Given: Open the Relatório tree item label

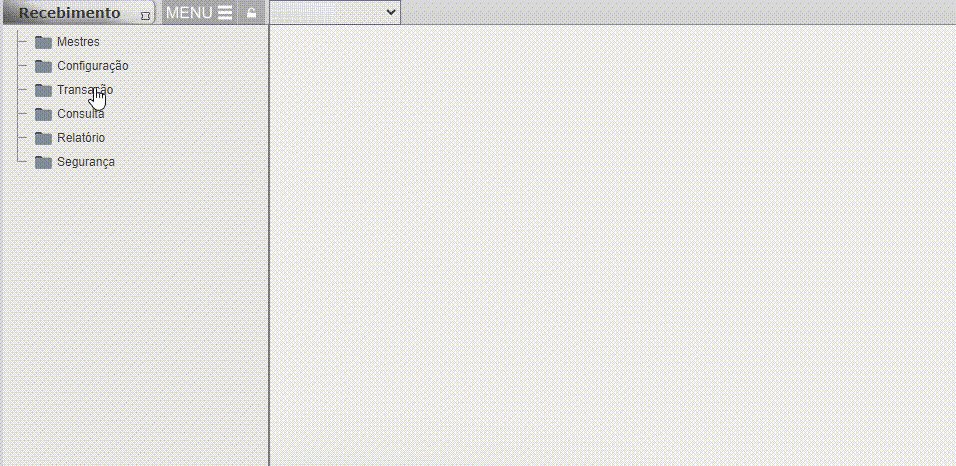Looking at the screenshot, I should (x=80, y=138).
